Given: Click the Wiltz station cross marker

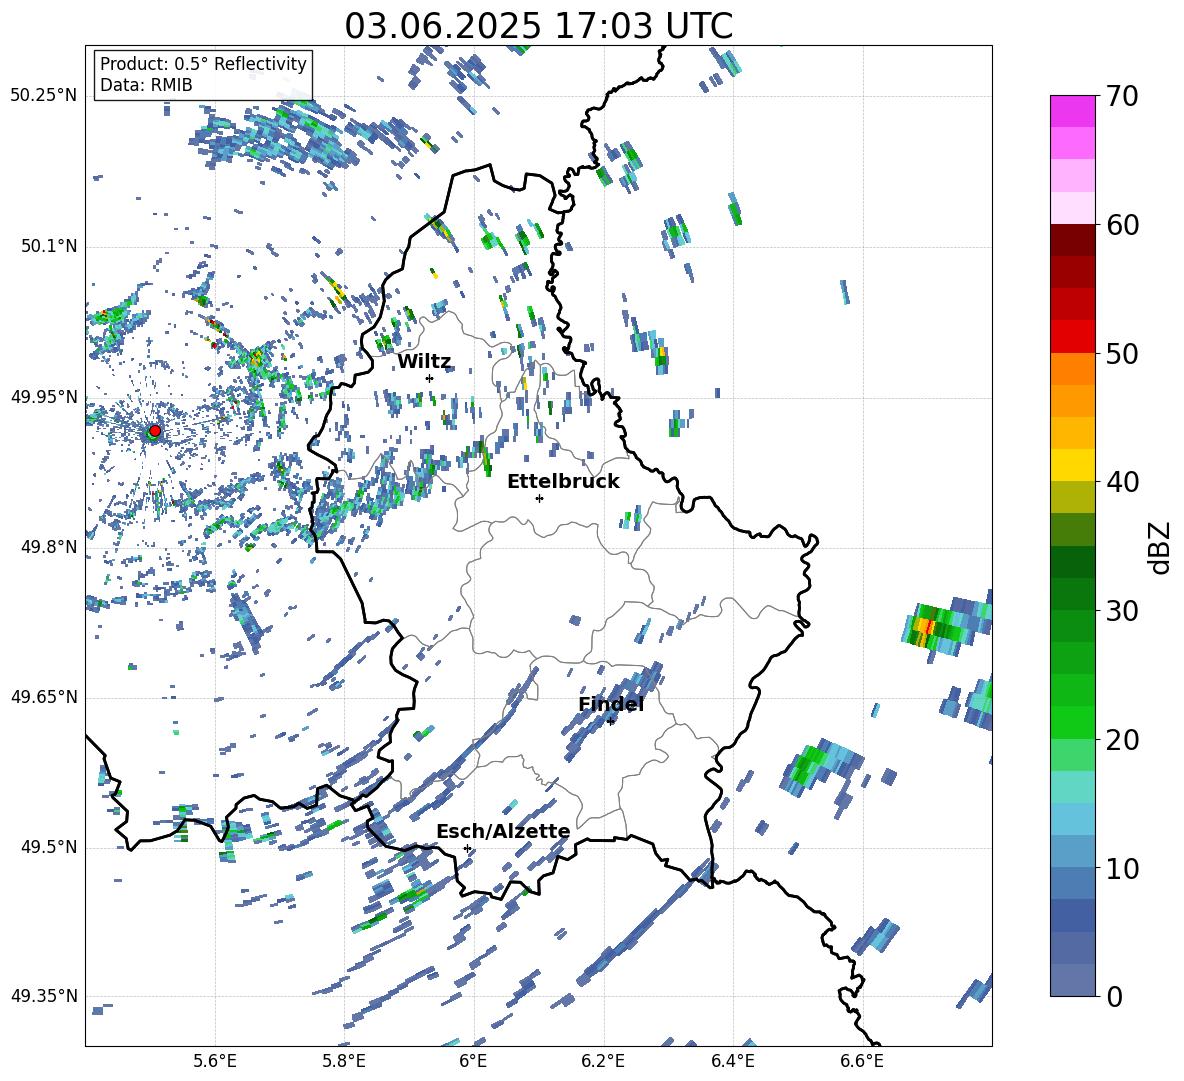Looking at the screenshot, I should point(430,378).
